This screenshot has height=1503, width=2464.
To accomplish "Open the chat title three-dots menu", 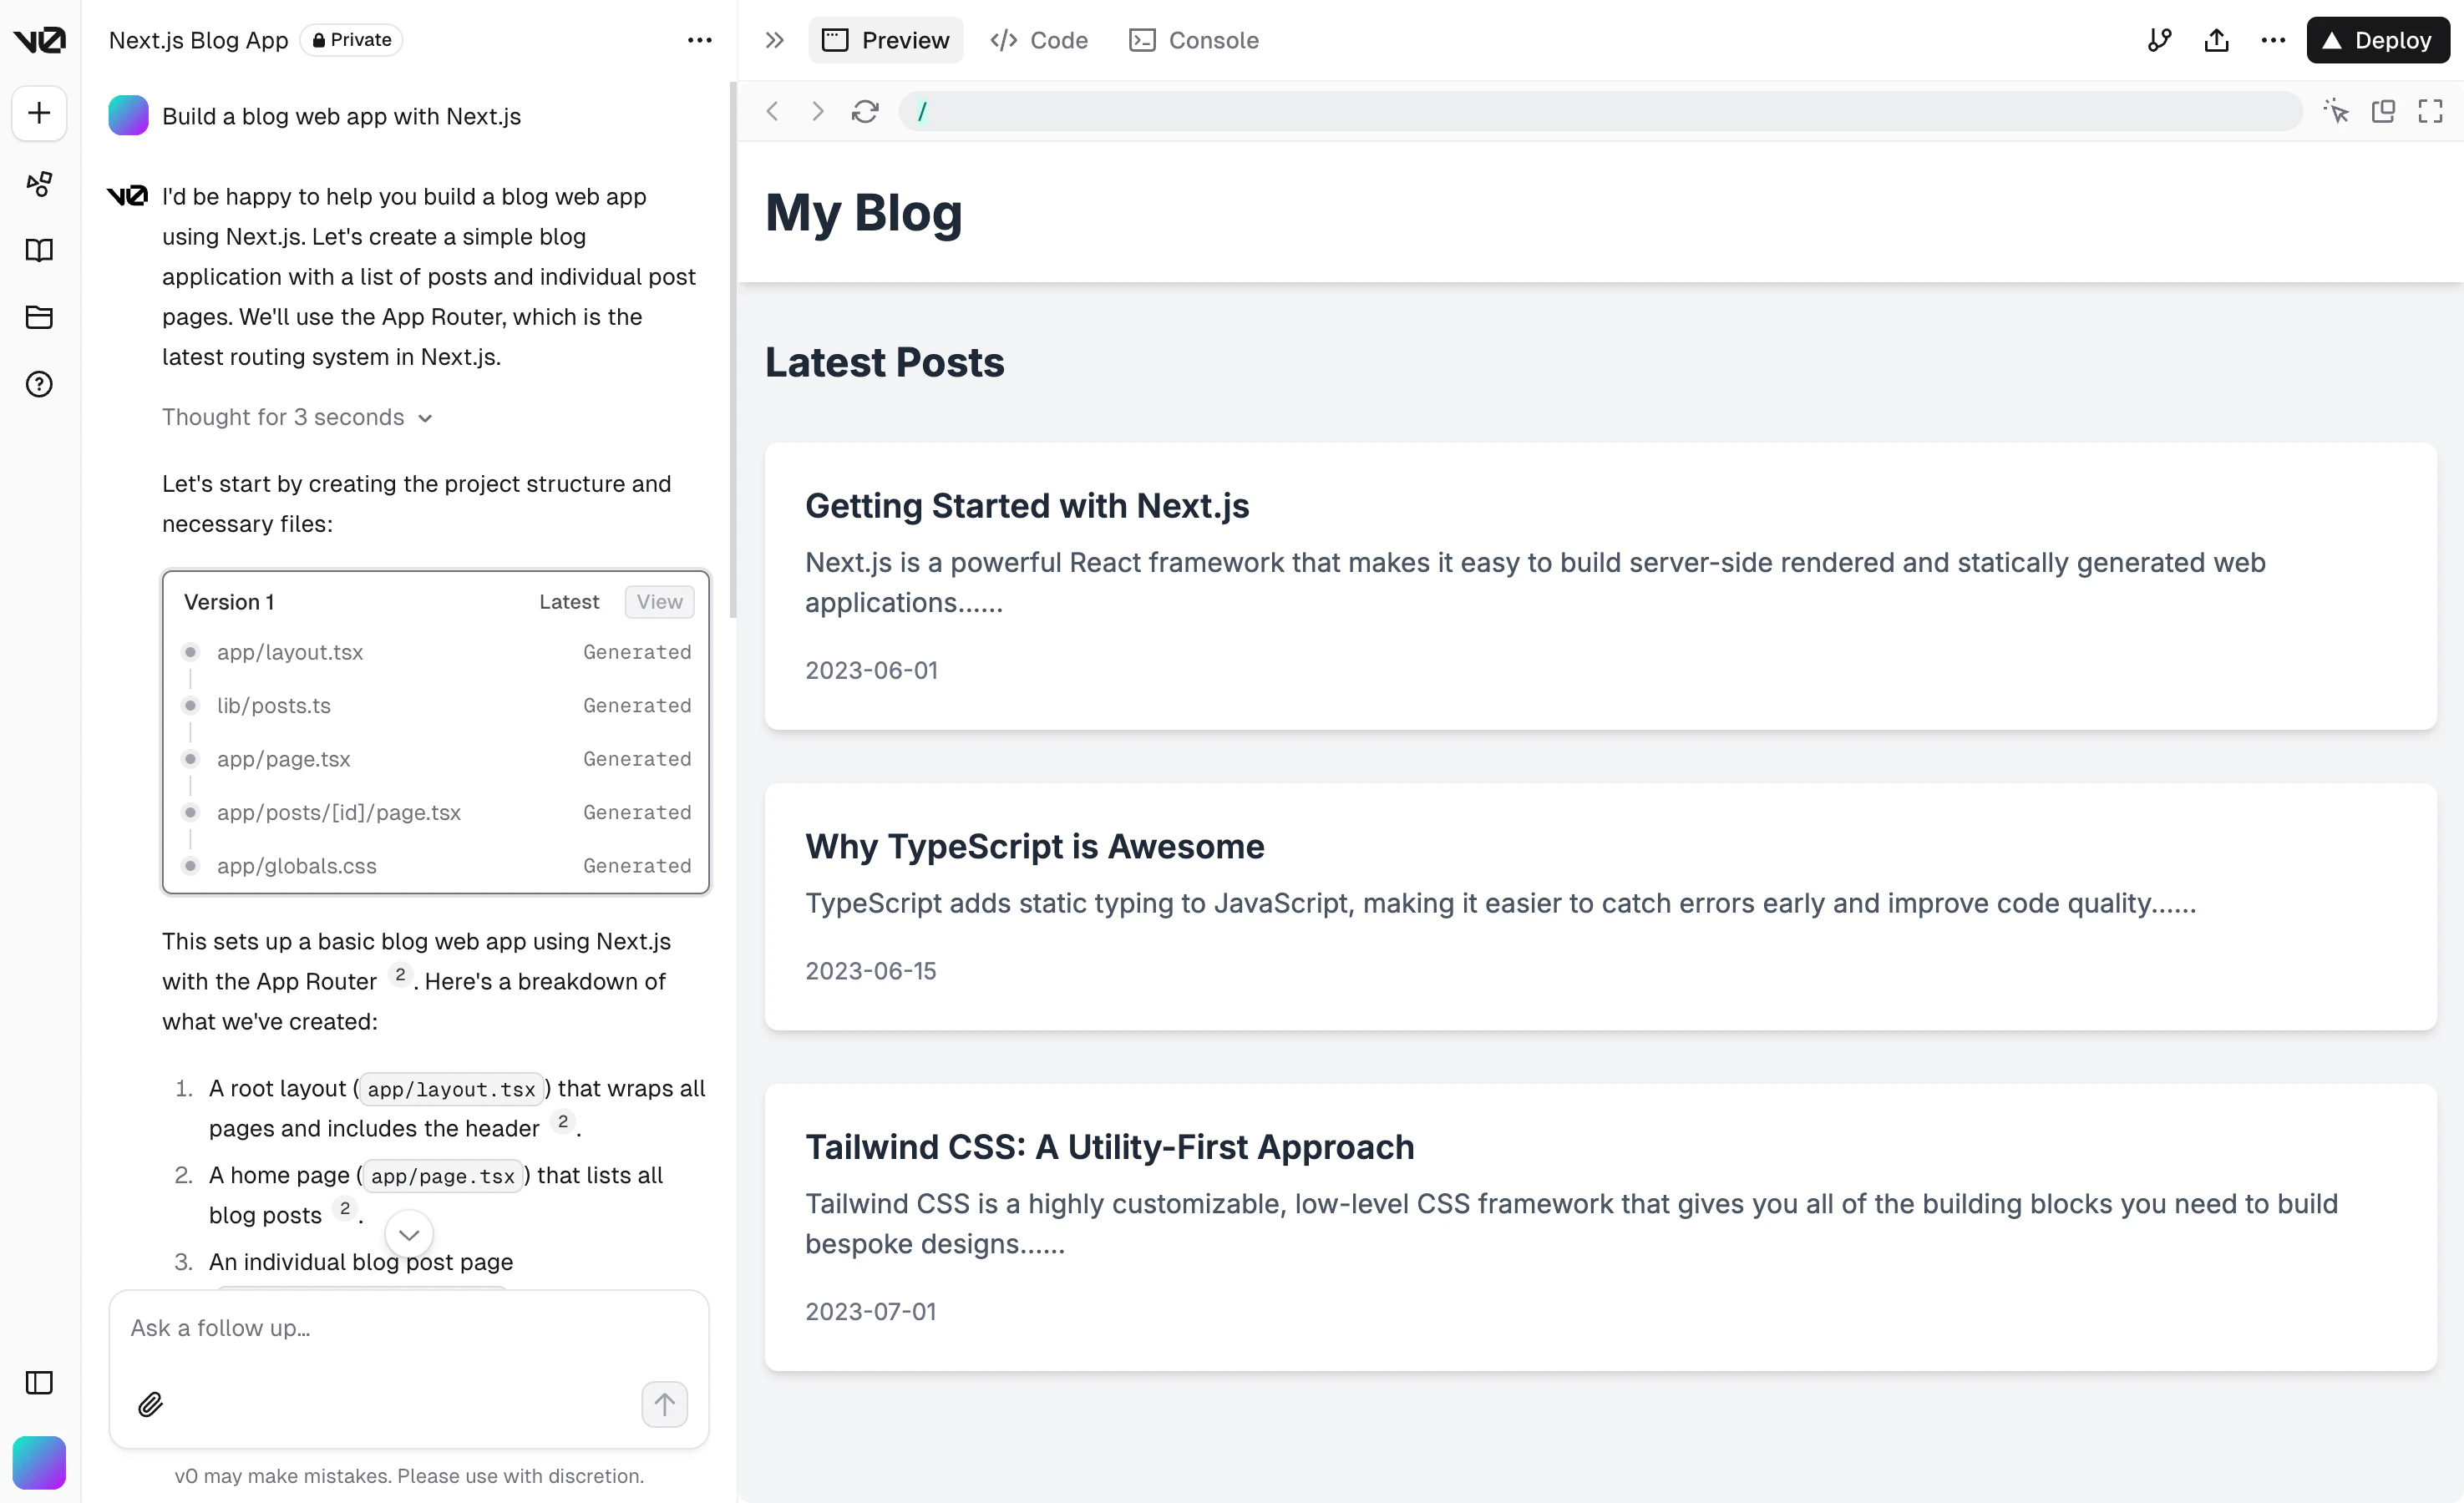I will [699, 40].
